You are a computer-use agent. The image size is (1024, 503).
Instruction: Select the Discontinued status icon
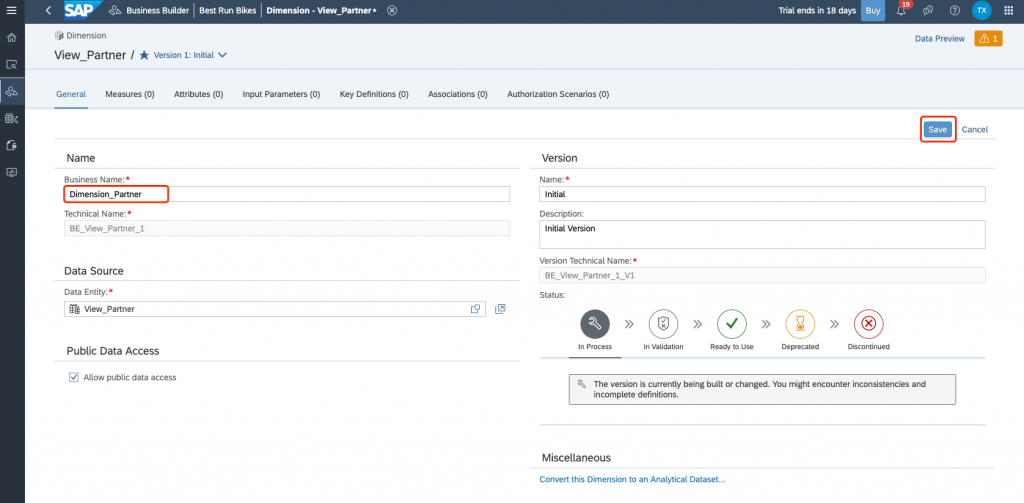[869, 323]
